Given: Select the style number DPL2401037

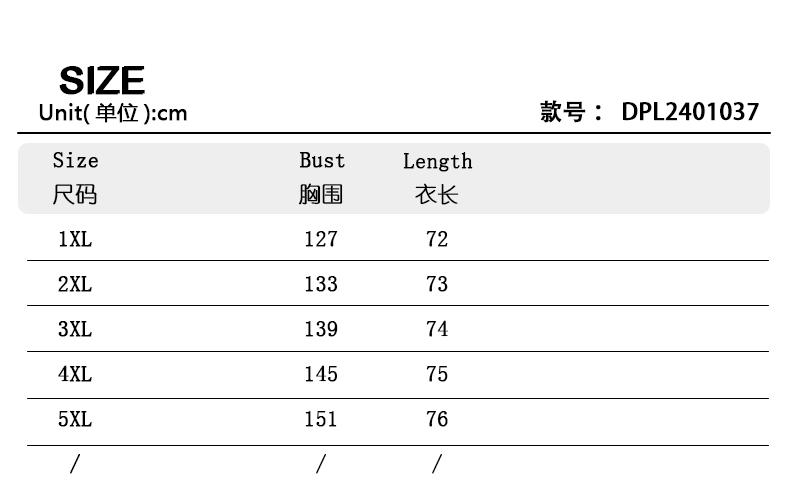Looking at the screenshot, I should pos(690,112).
